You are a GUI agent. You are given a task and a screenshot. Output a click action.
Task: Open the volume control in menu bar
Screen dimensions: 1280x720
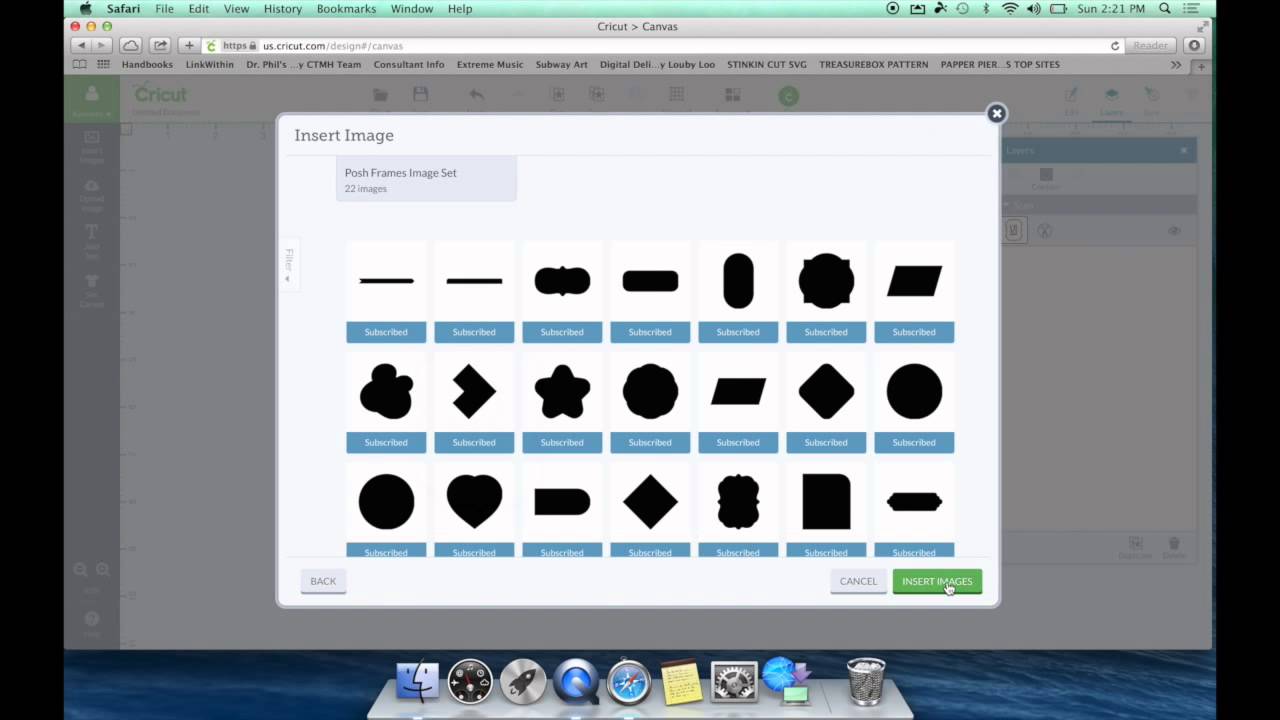tap(1034, 9)
